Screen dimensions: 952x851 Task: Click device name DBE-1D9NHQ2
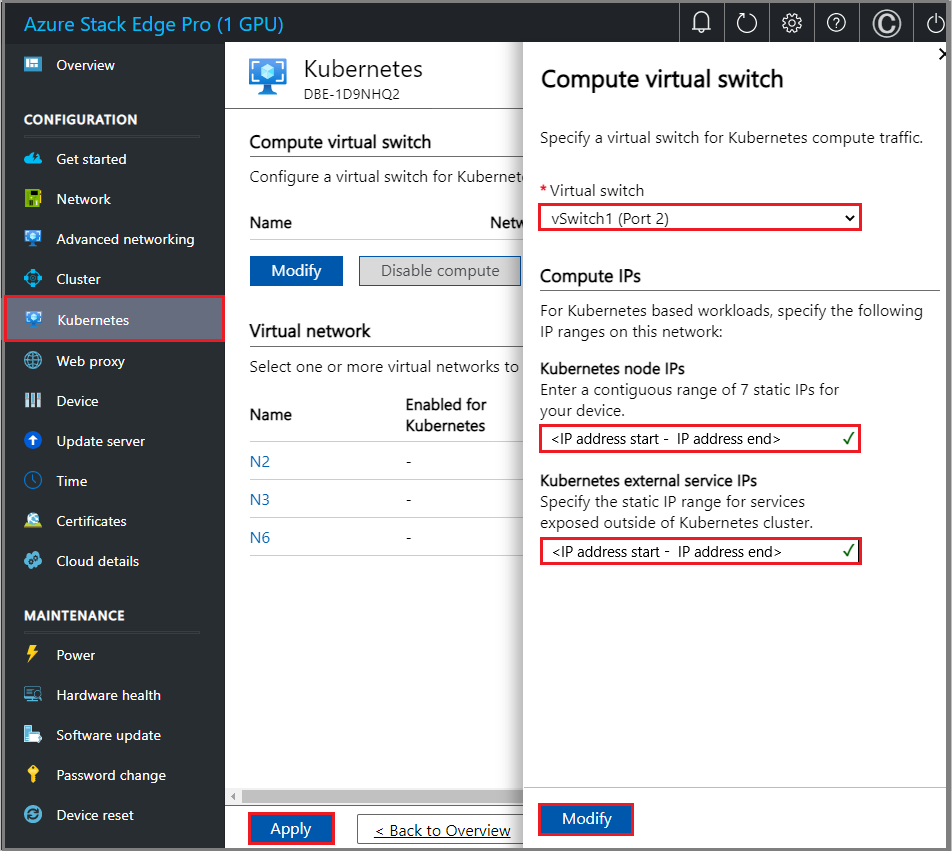click(x=352, y=94)
